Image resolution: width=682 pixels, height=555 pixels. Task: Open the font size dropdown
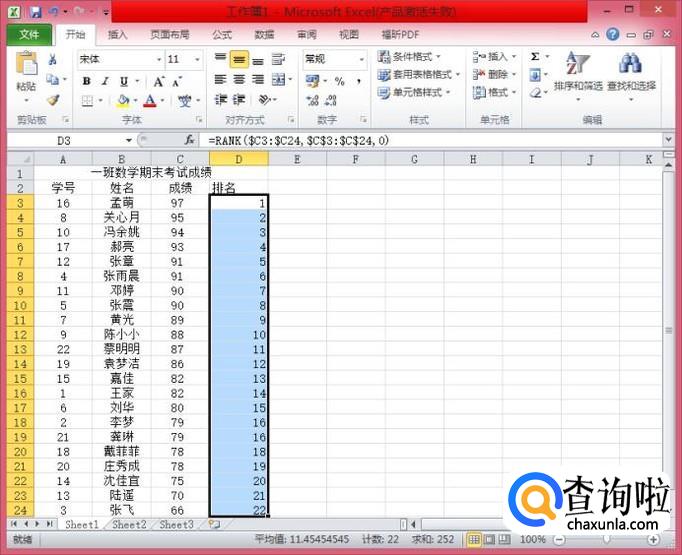197,60
